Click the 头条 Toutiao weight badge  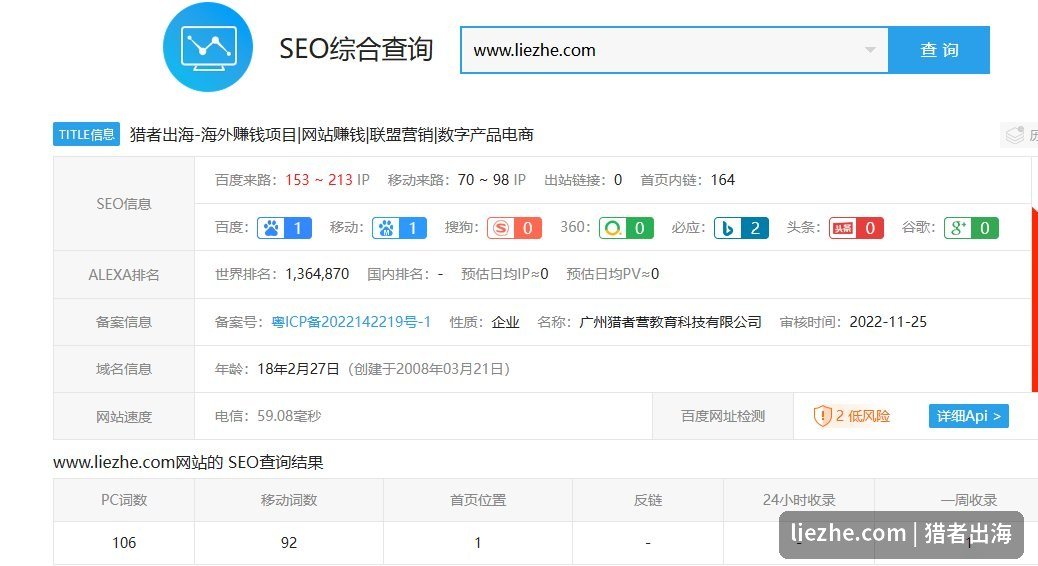856,228
